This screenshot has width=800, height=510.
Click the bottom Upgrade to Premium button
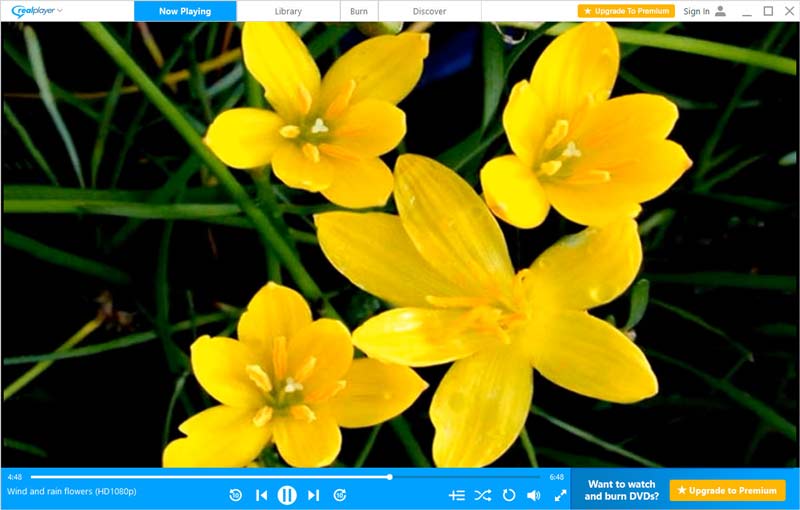pos(727,490)
